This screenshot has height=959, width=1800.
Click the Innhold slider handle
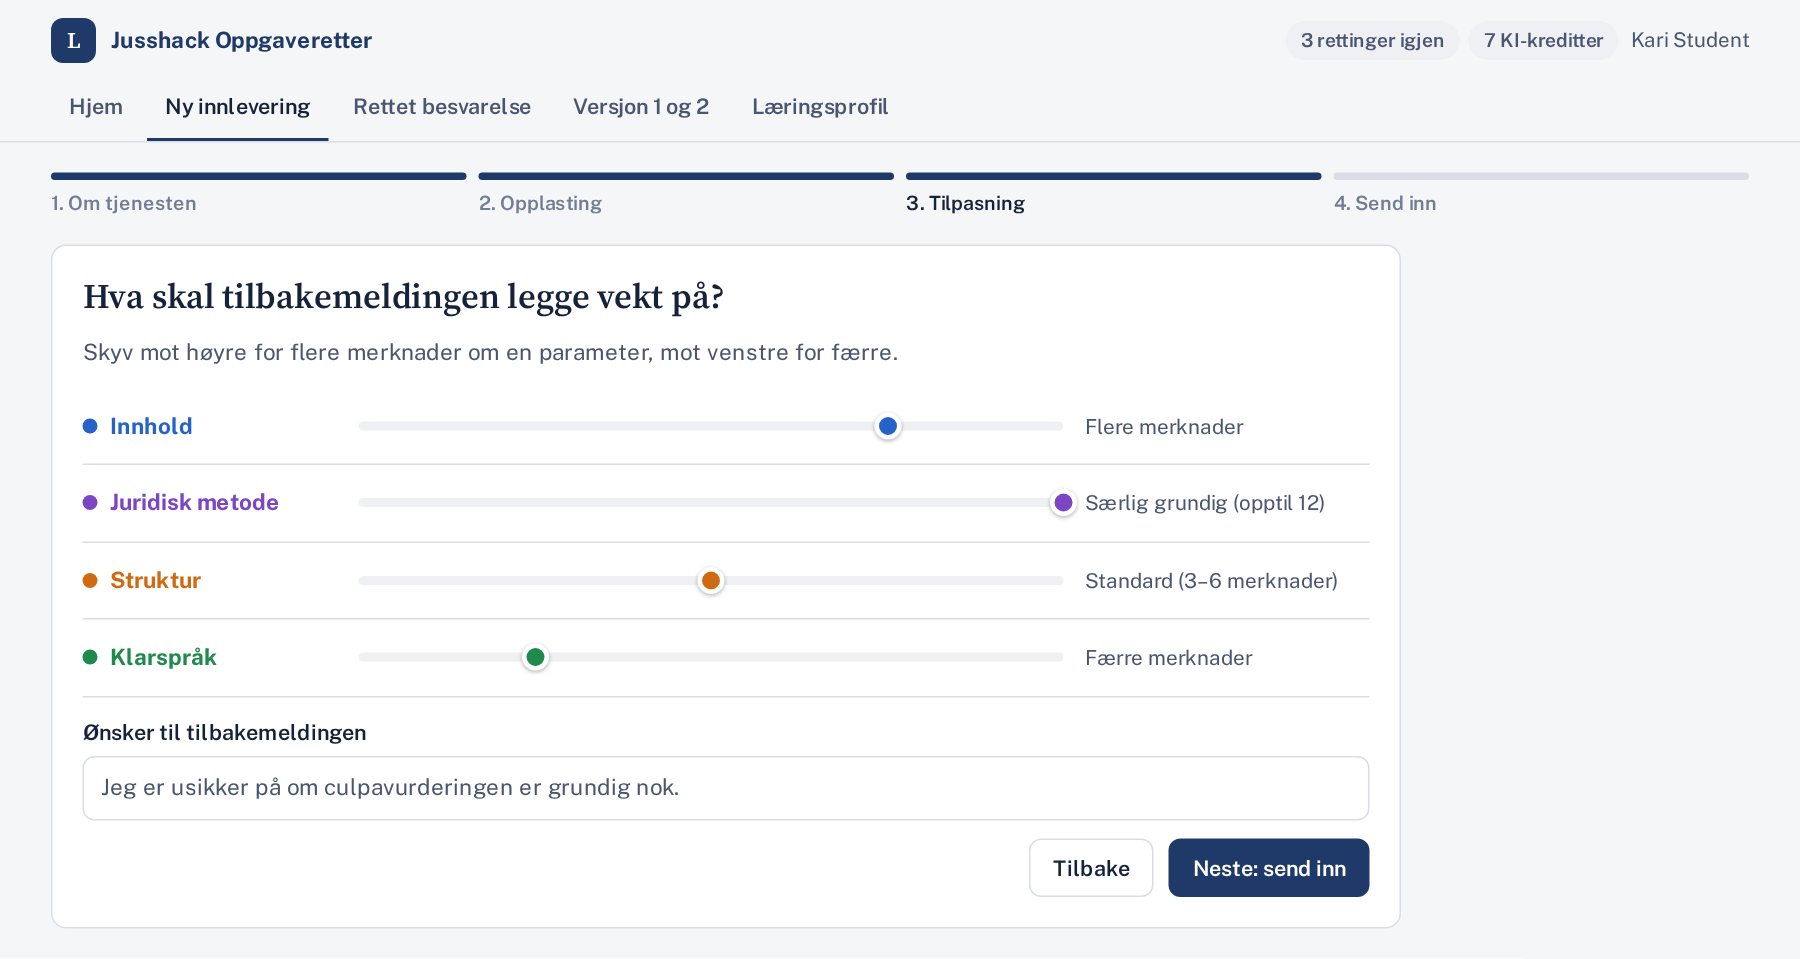[x=887, y=426]
